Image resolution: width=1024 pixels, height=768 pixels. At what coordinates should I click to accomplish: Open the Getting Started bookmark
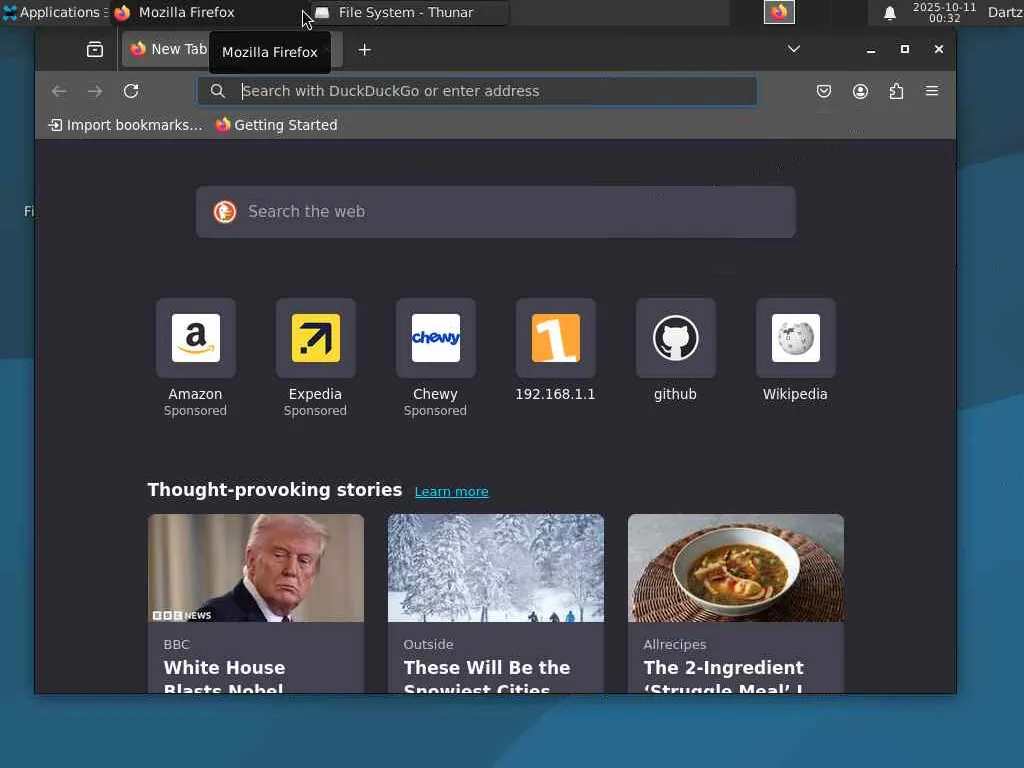tap(276, 125)
